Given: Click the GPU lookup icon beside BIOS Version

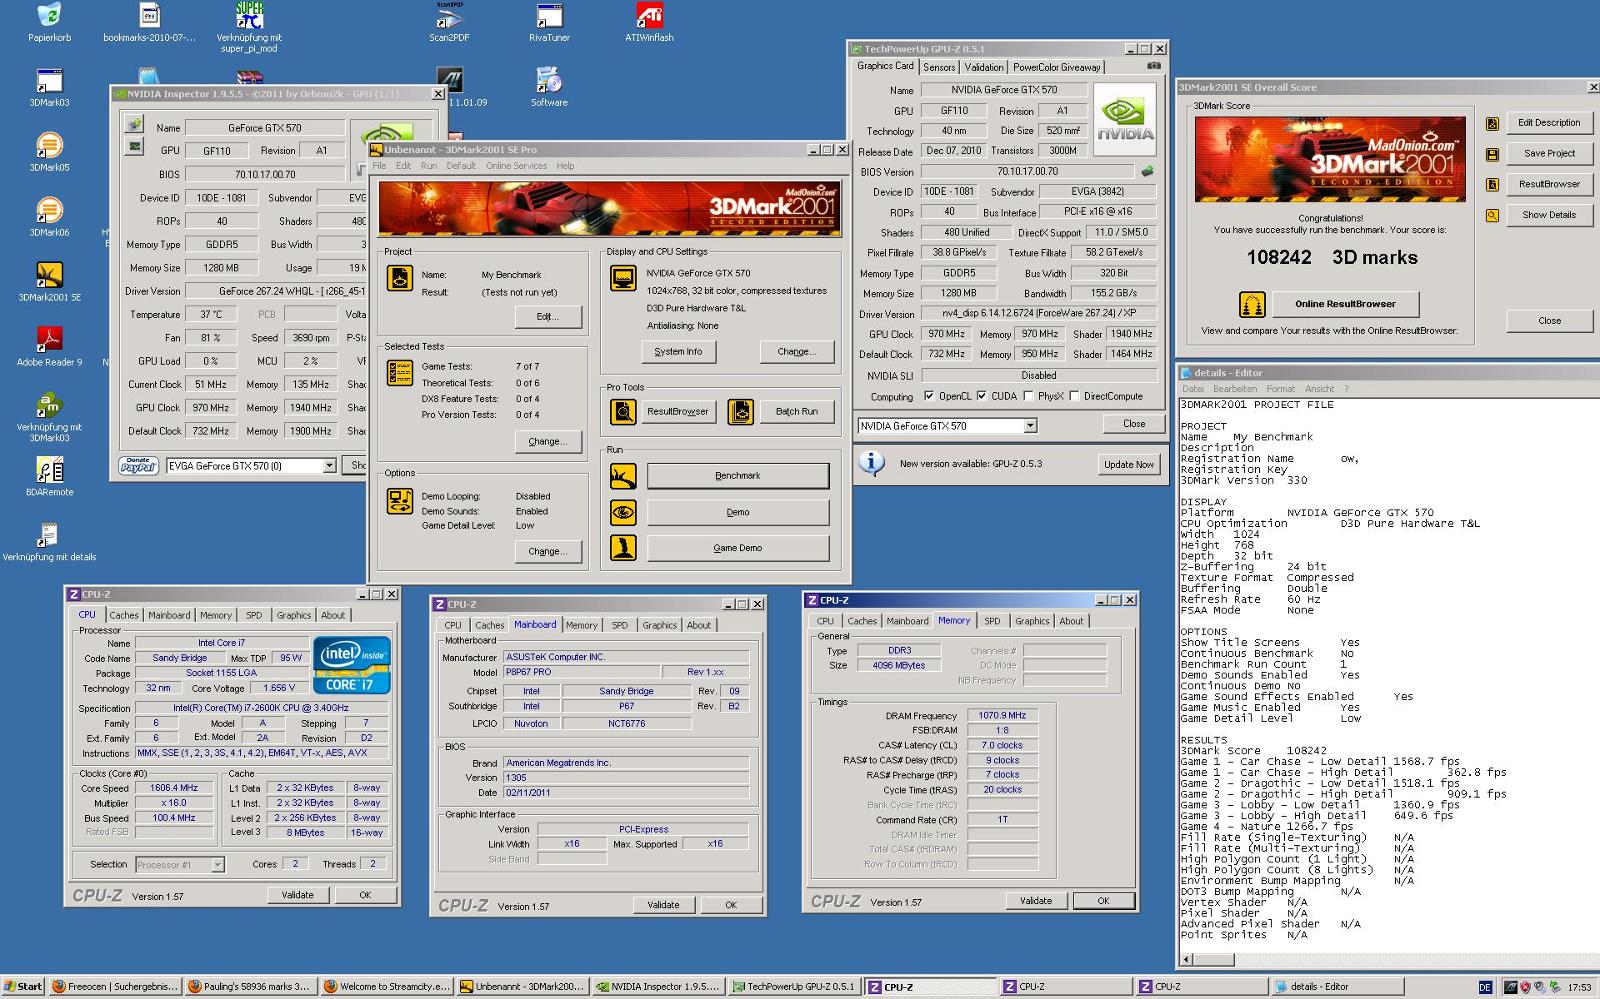Looking at the screenshot, I should coord(1148,172).
